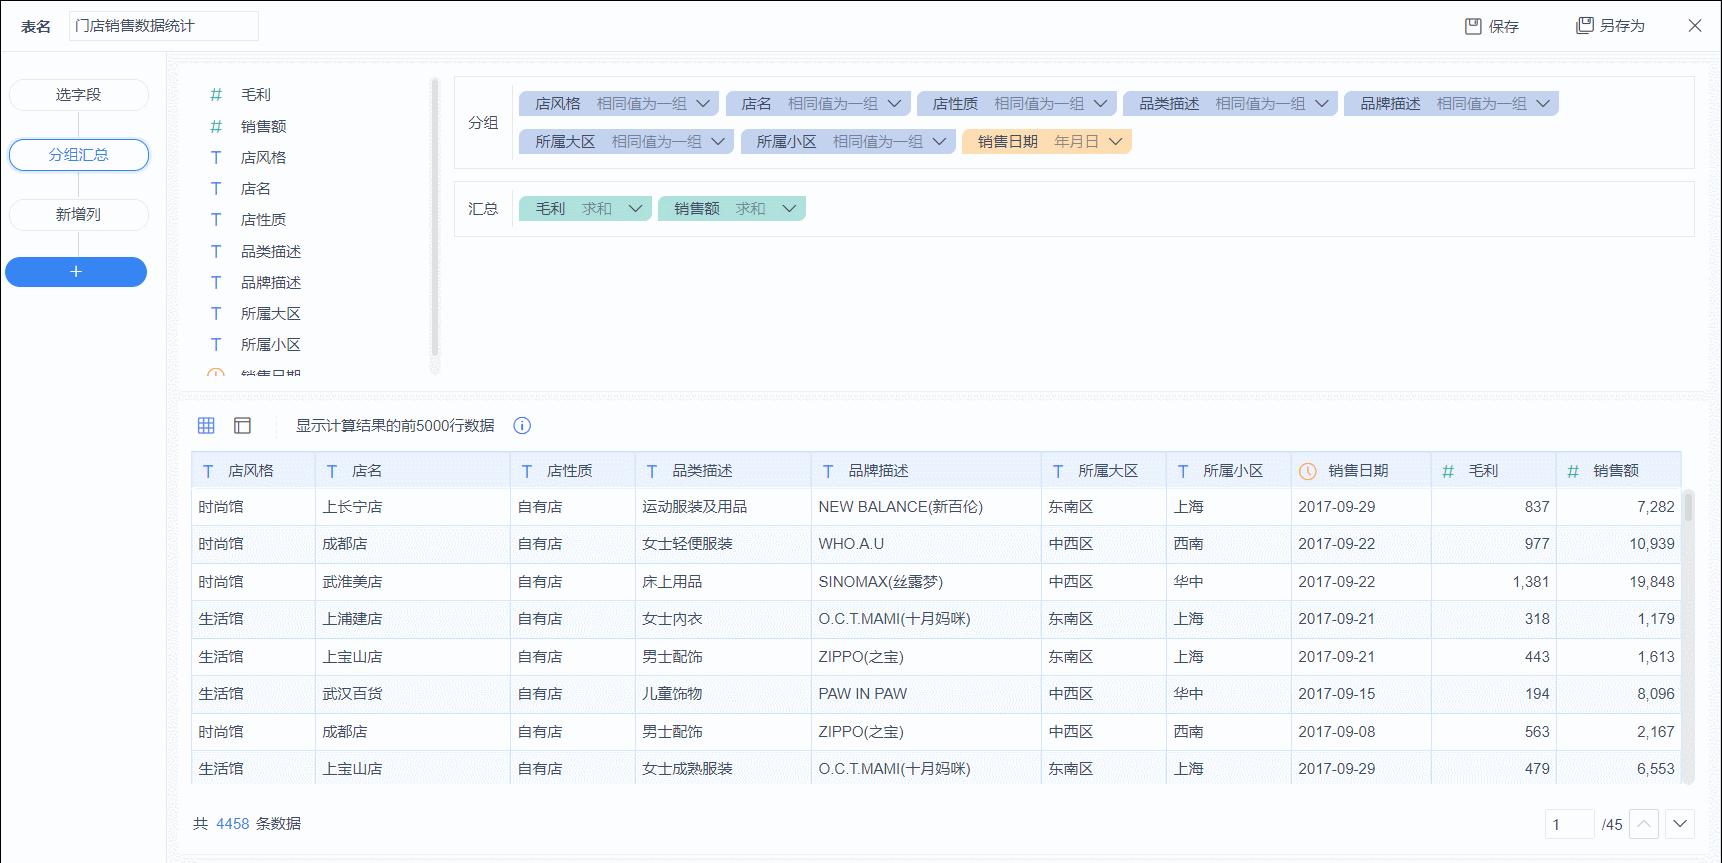Viewport: 1722px width, 863px height.
Task: Click the sales value 19,848
Action: (1652, 582)
